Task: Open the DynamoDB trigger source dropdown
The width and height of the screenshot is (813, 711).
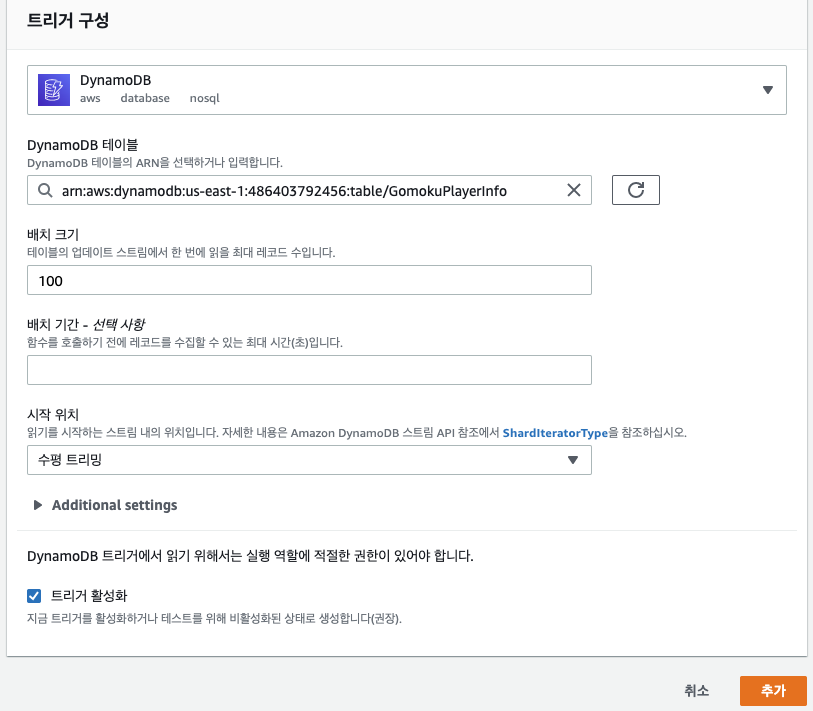Action: (x=406, y=90)
